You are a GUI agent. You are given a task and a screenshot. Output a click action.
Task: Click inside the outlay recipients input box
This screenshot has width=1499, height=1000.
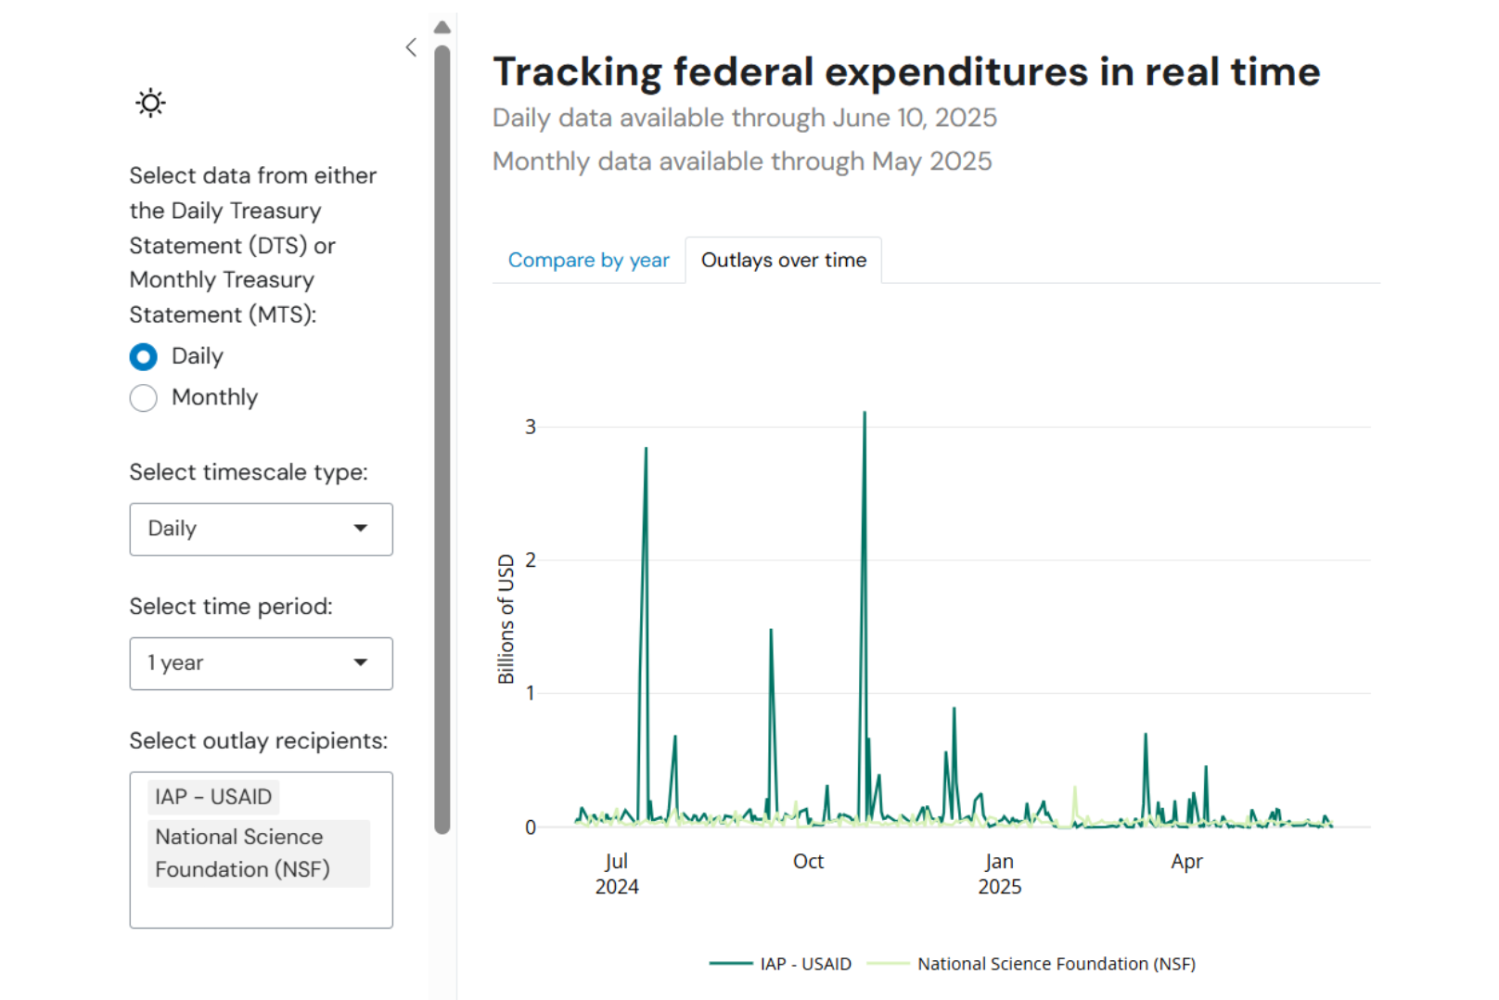click(260, 907)
